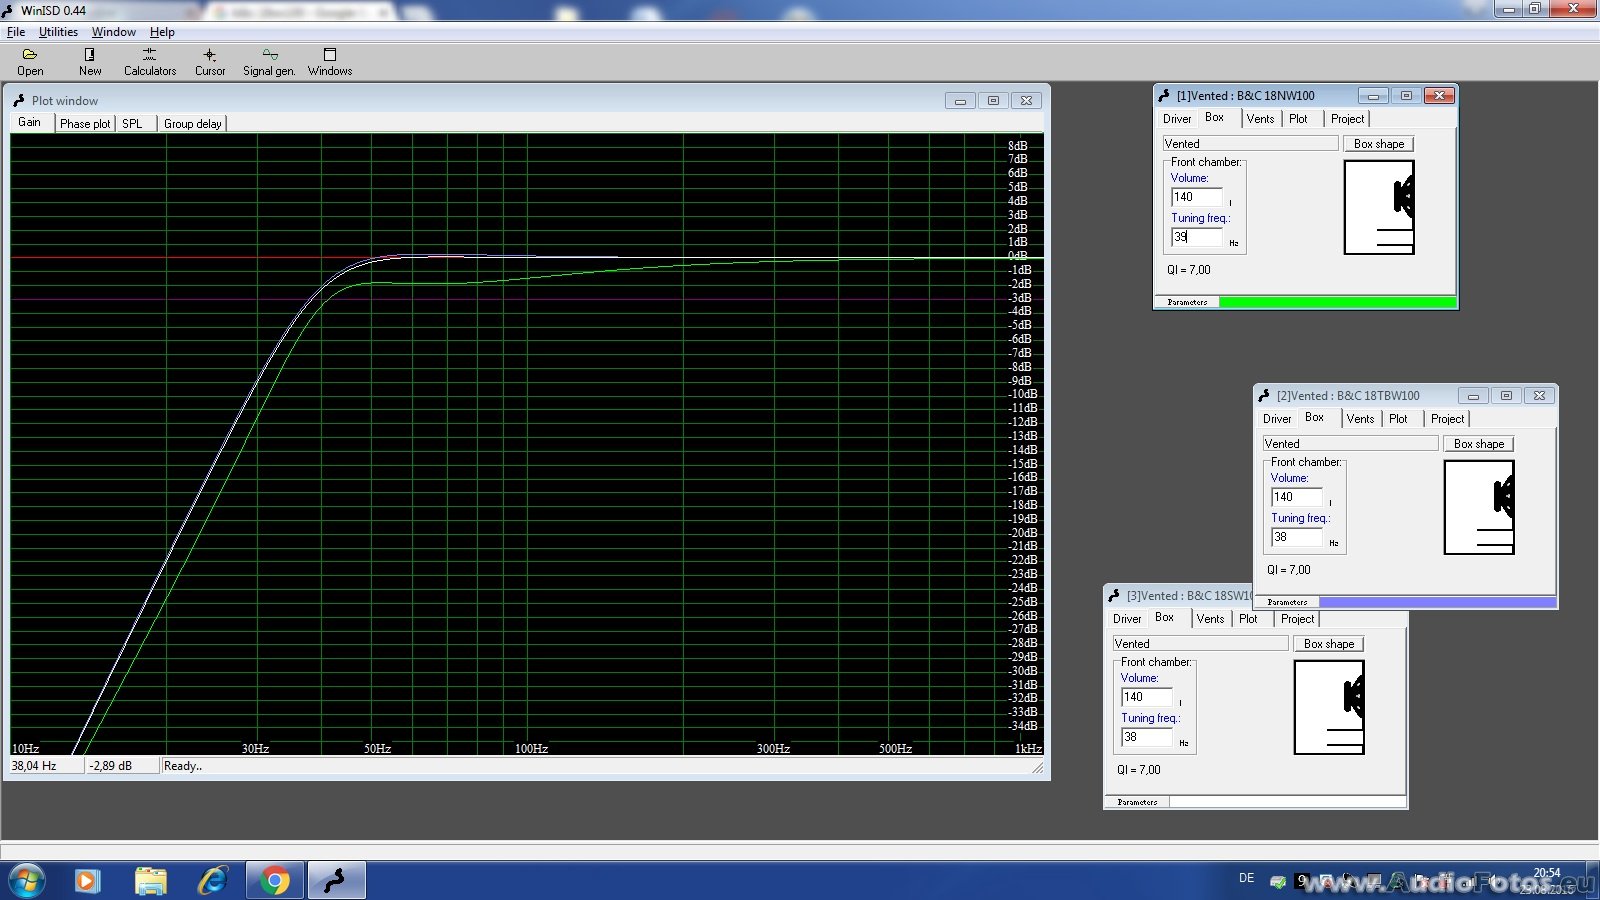Click green plot color bar in 18NW100 window
This screenshot has height=900, width=1600.
click(x=1337, y=302)
